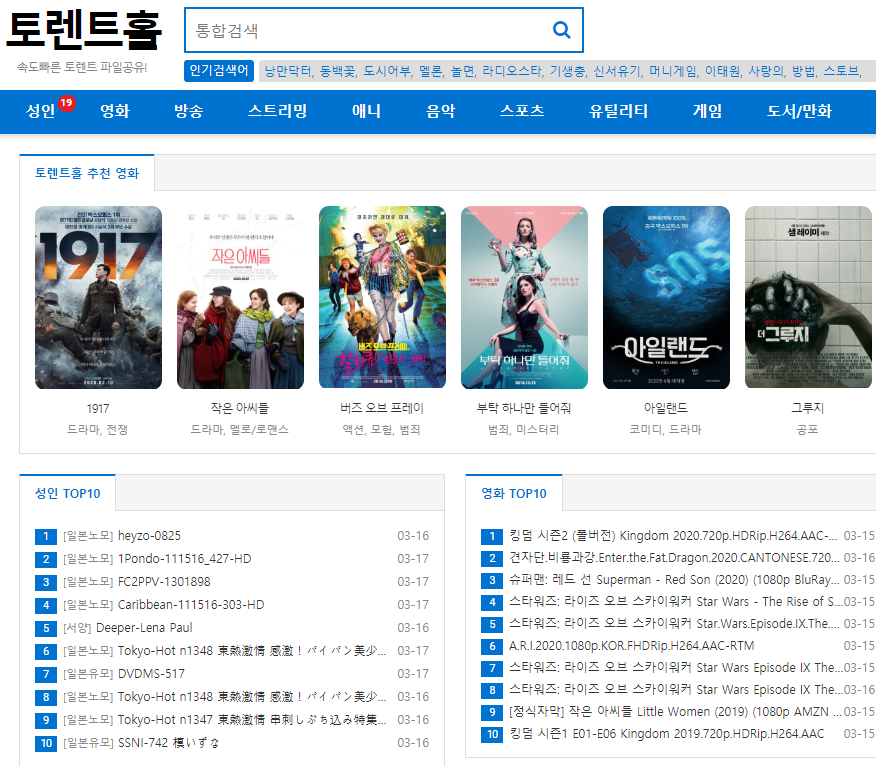Open the 영화 navigation menu
The height and width of the screenshot is (766, 876).
[x=115, y=111]
